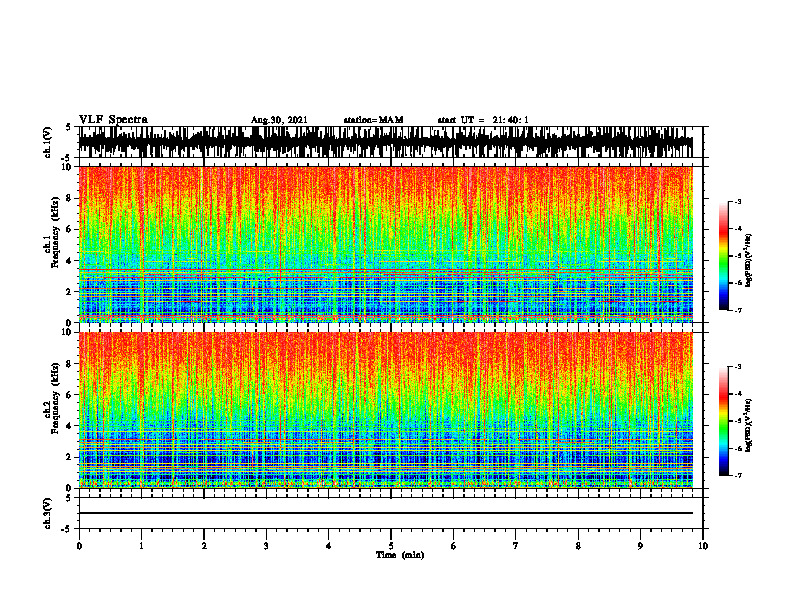The width and height of the screenshot is (792, 612).
Task: Click the "9" tick on the time axis
Action: click(640, 546)
